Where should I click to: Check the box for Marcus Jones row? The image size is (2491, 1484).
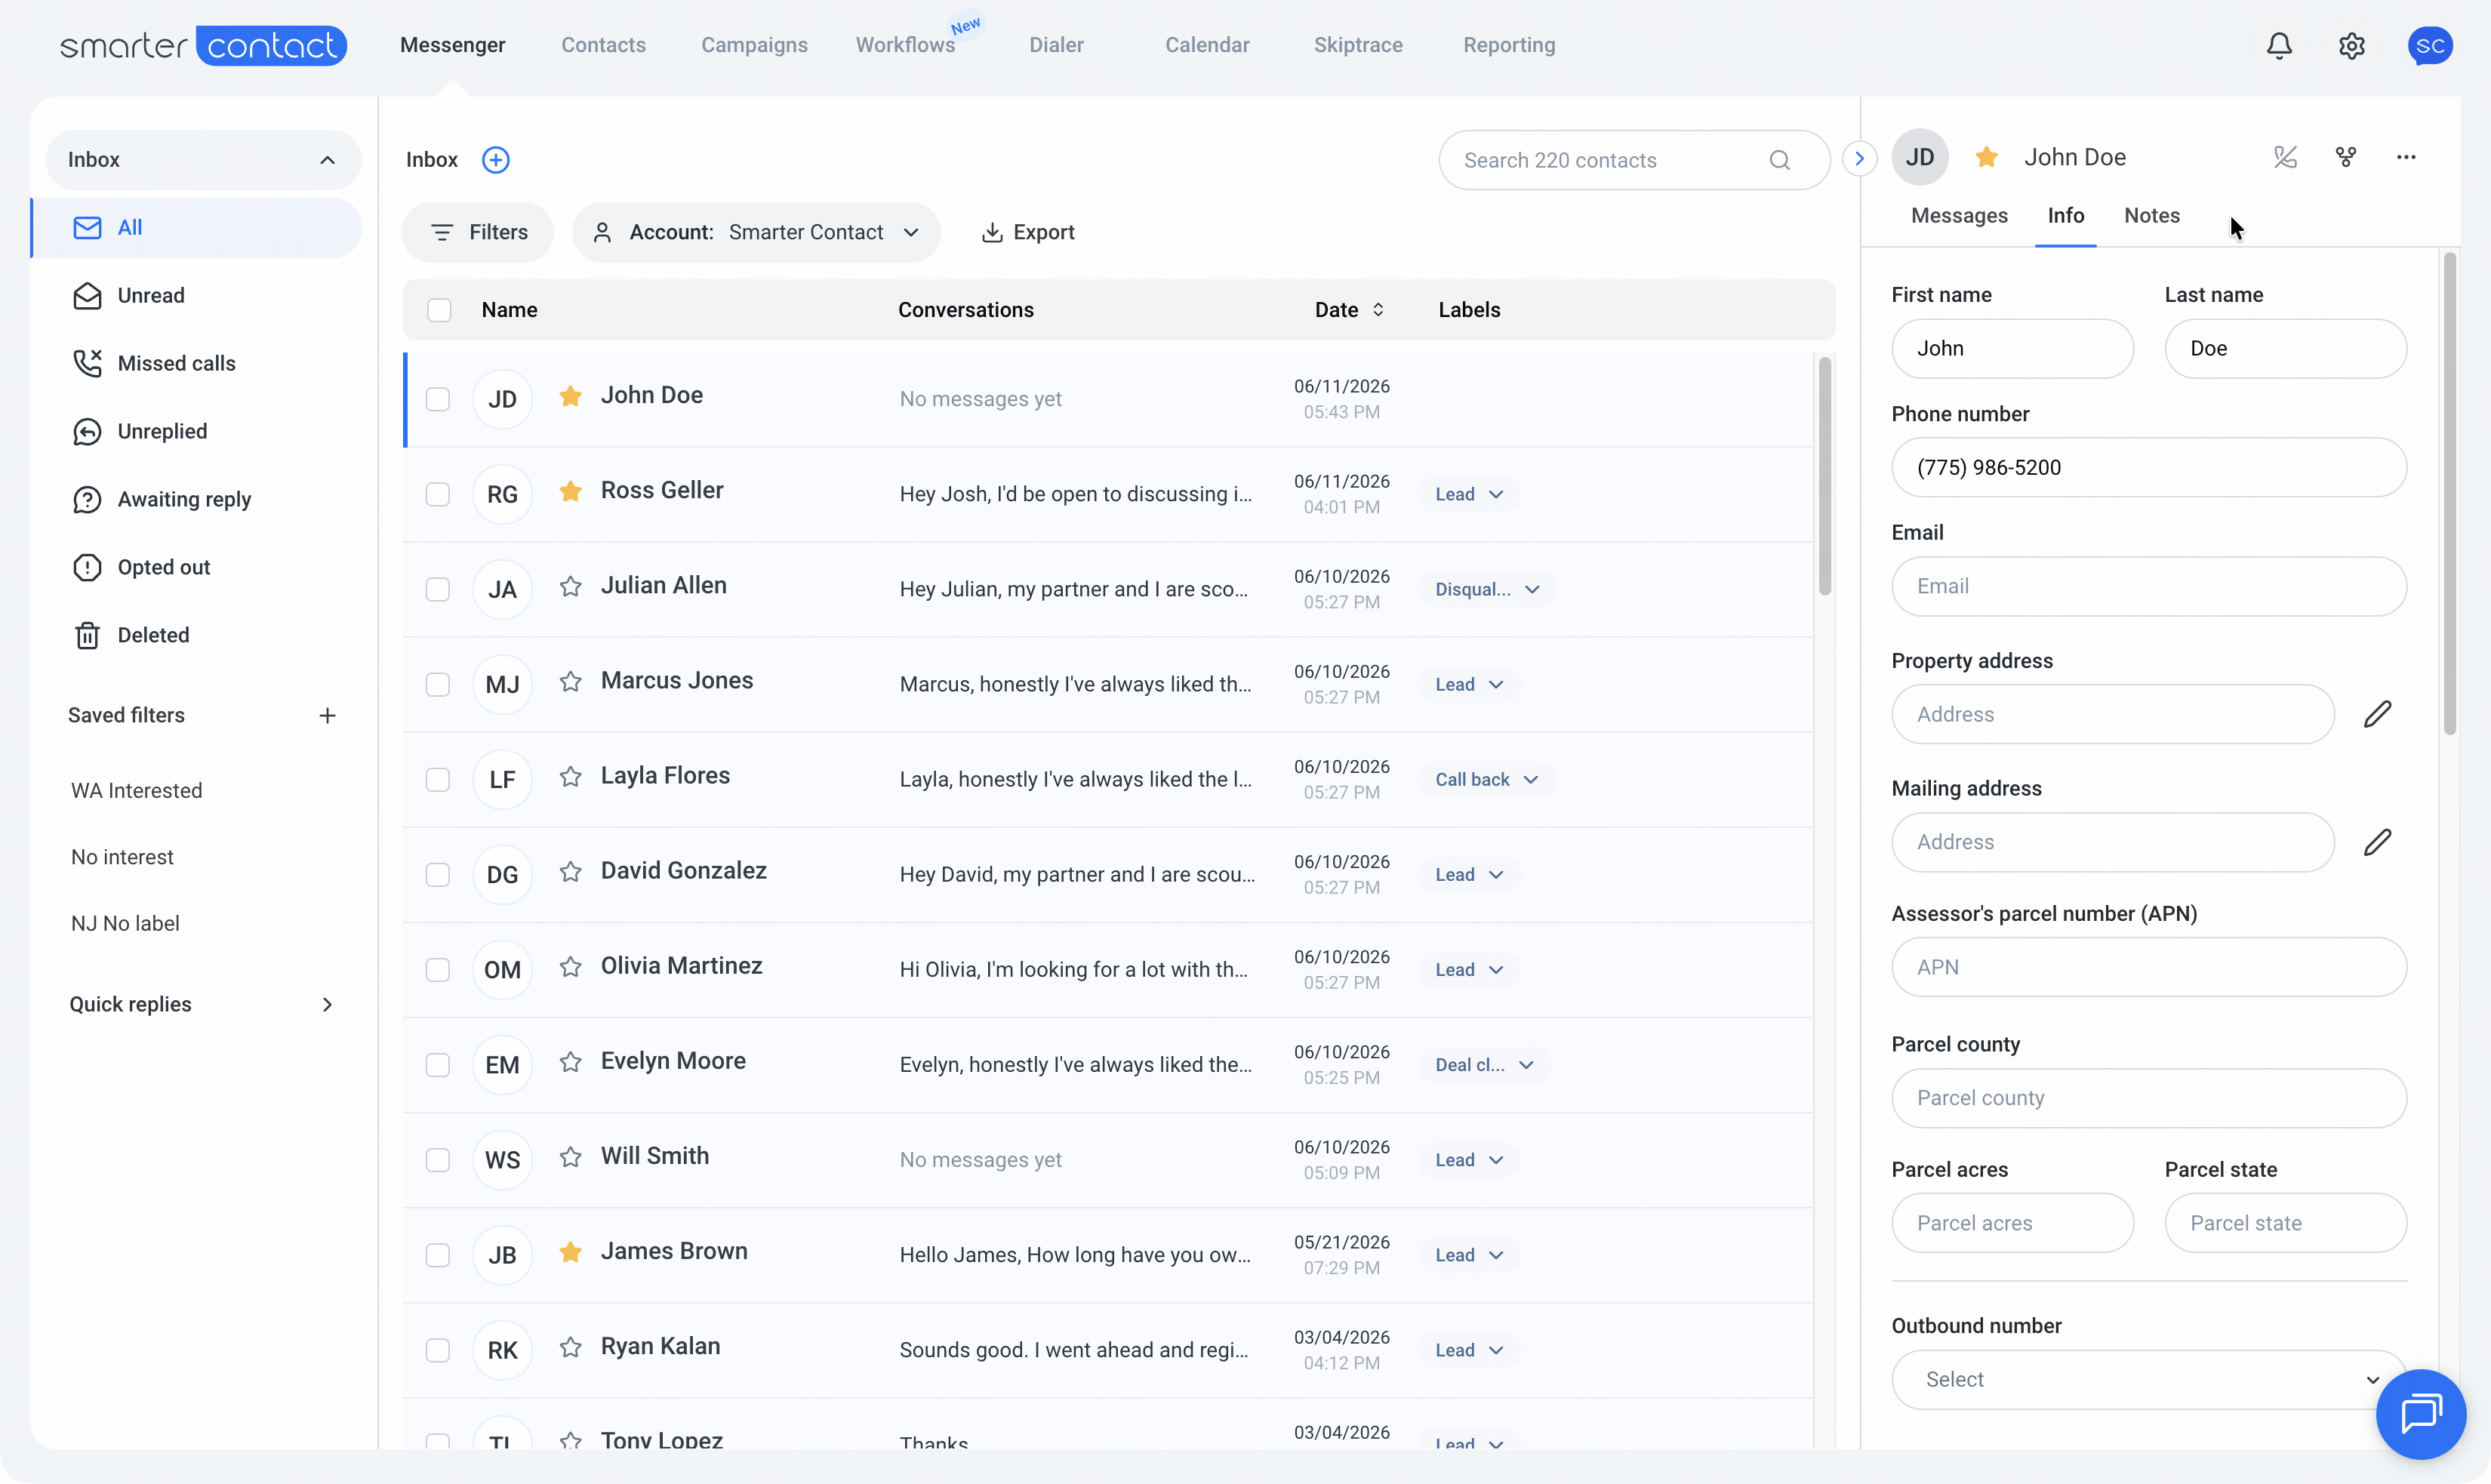pyautogui.click(x=438, y=684)
